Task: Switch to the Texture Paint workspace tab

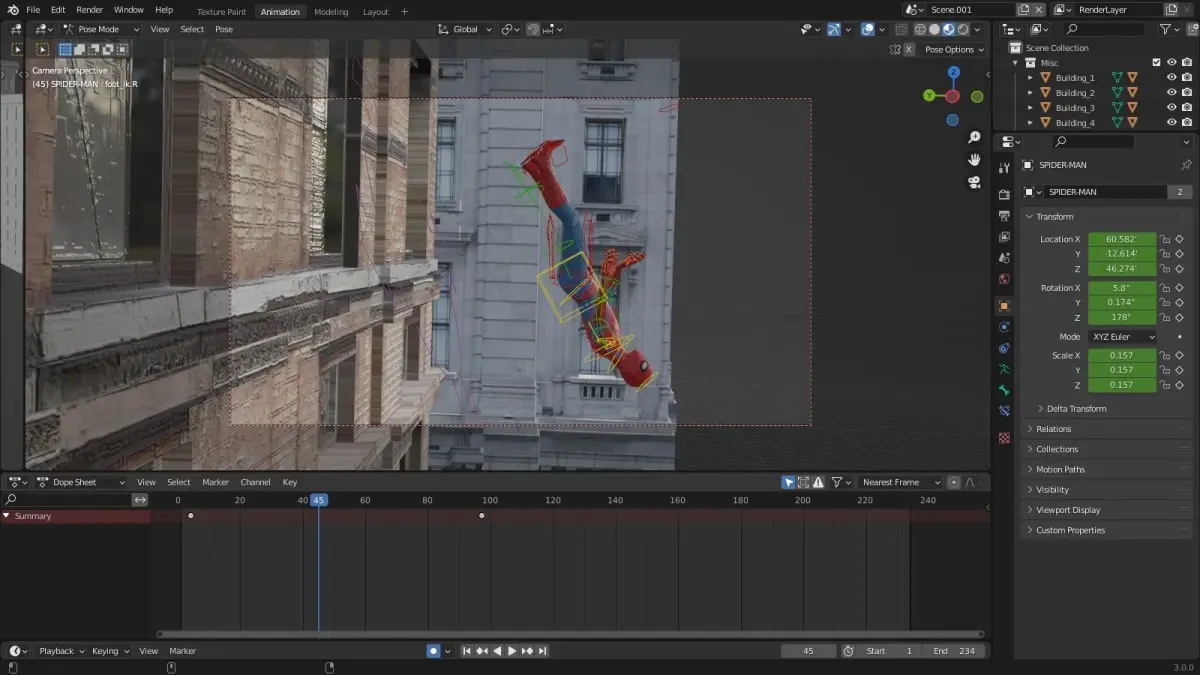Action: click(x=221, y=12)
